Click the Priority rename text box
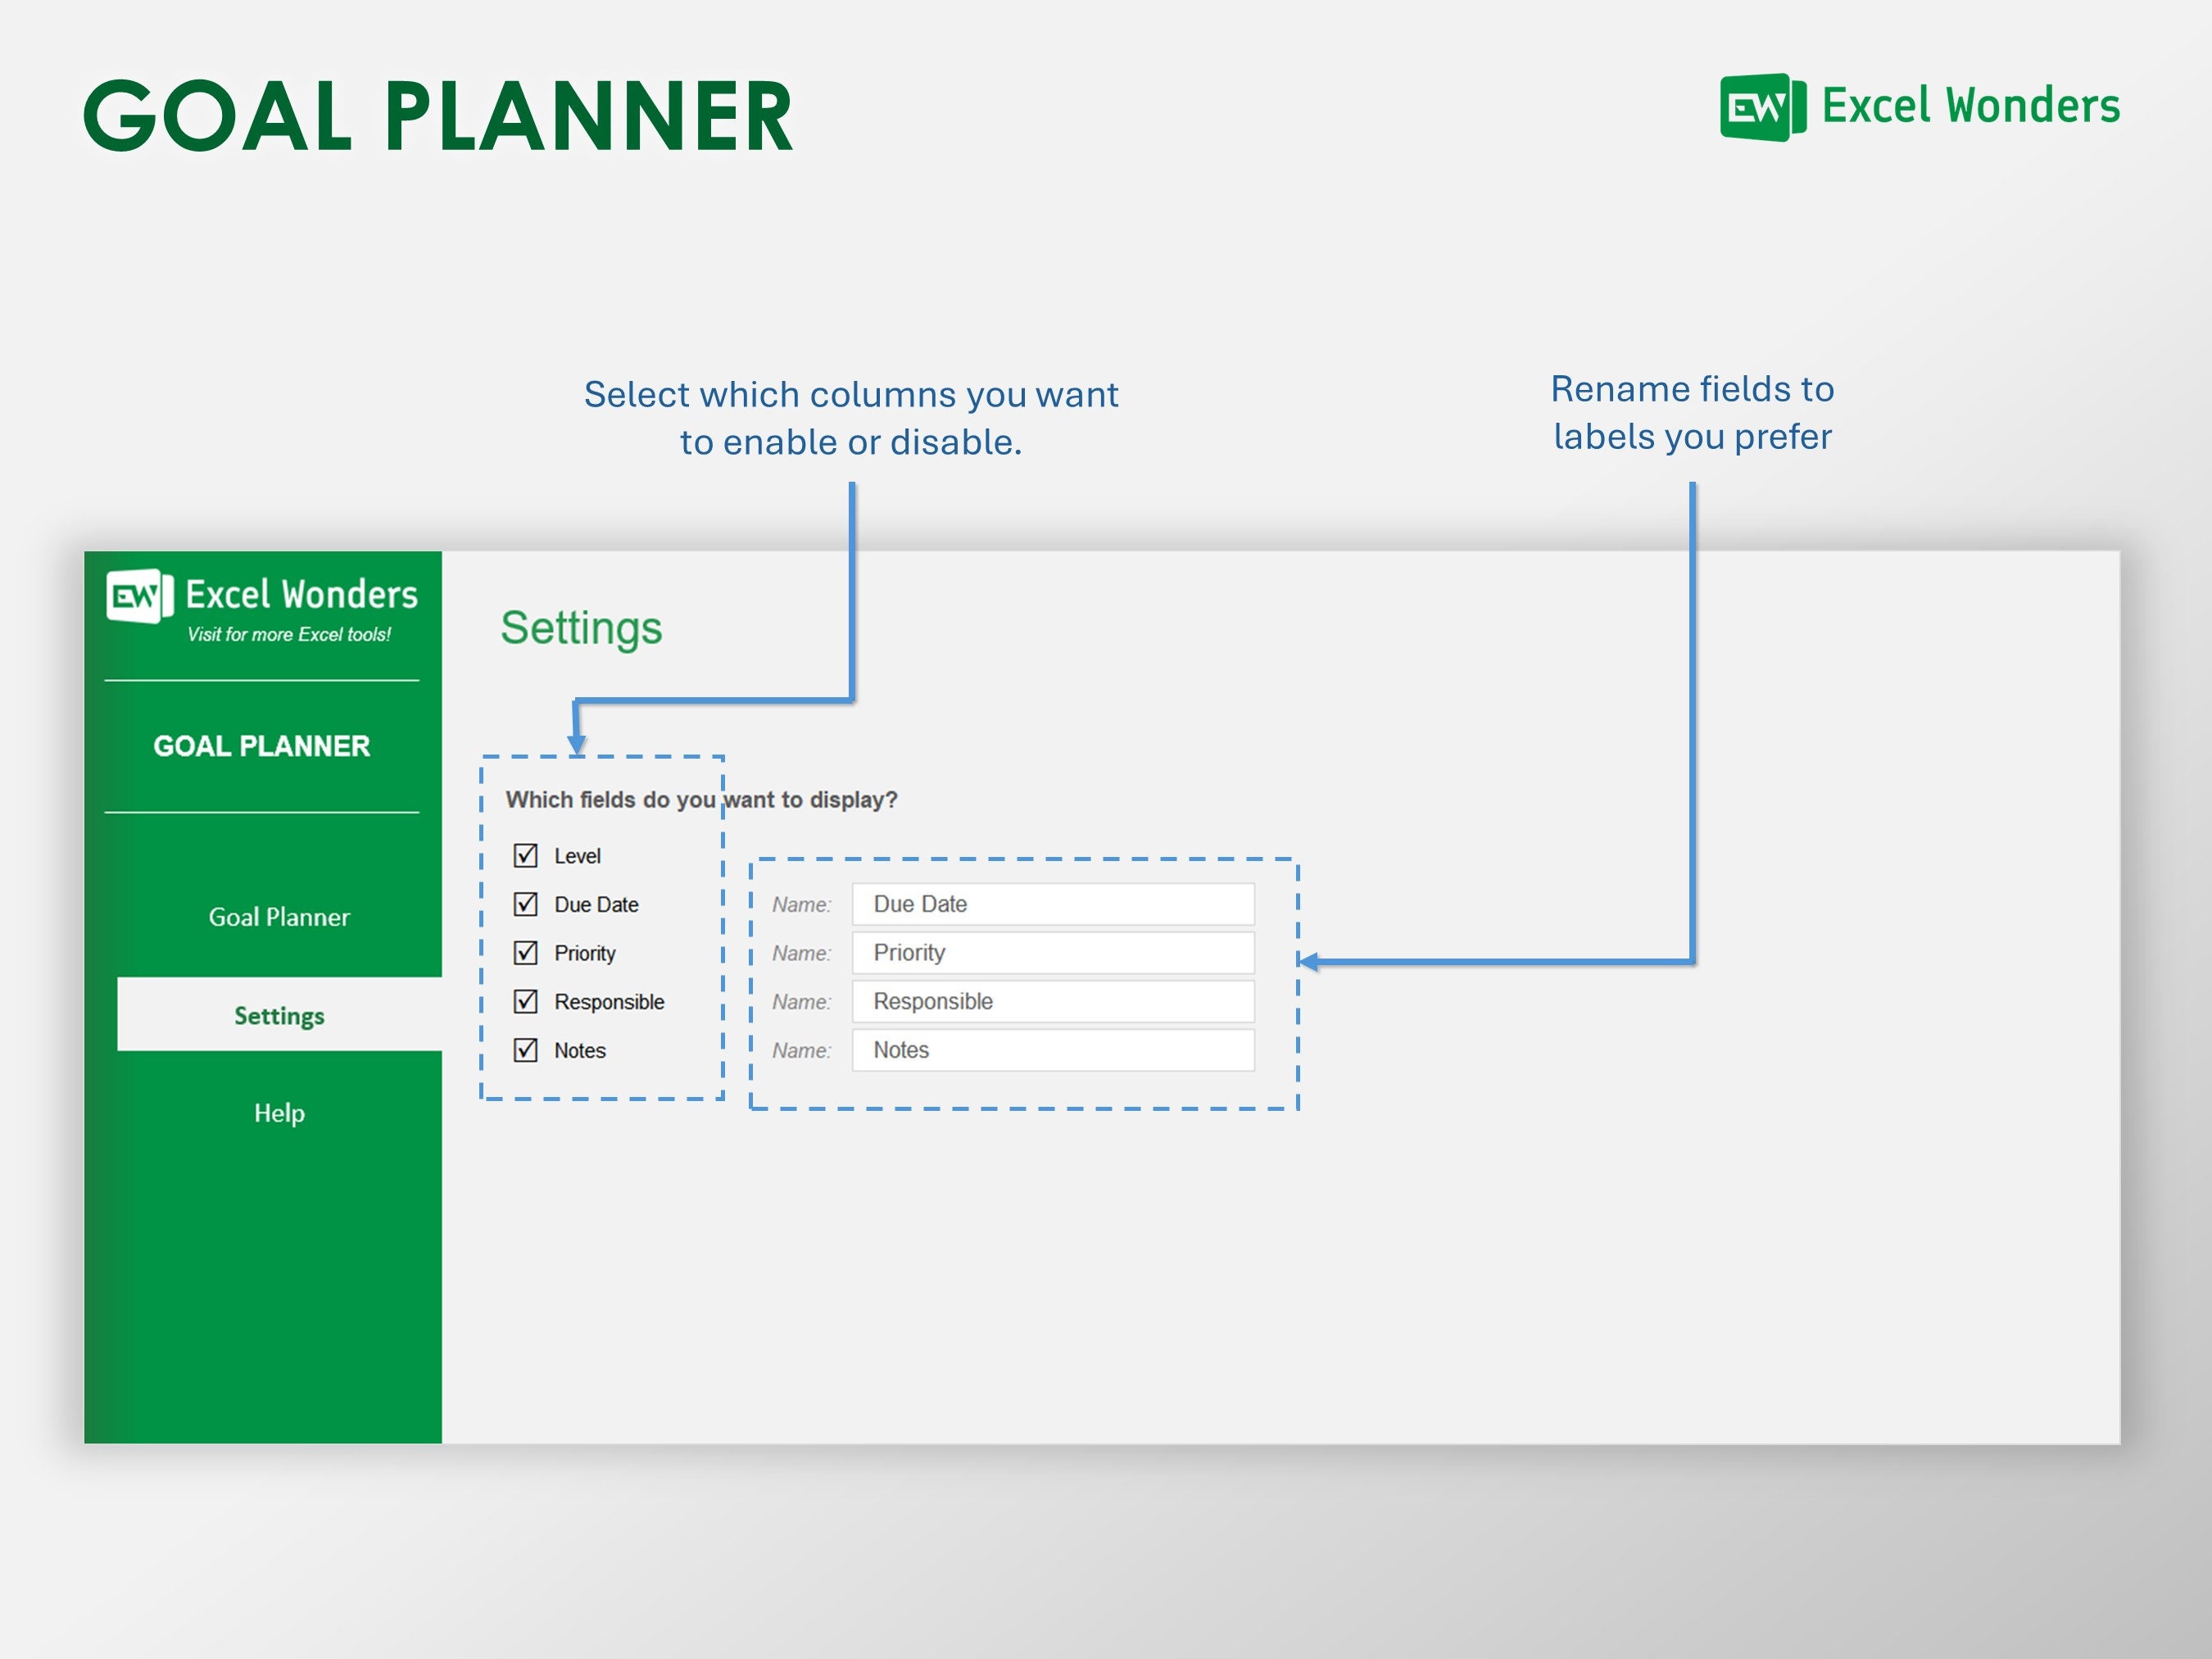The height and width of the screenshot is (1659, 2212). 1052,952
